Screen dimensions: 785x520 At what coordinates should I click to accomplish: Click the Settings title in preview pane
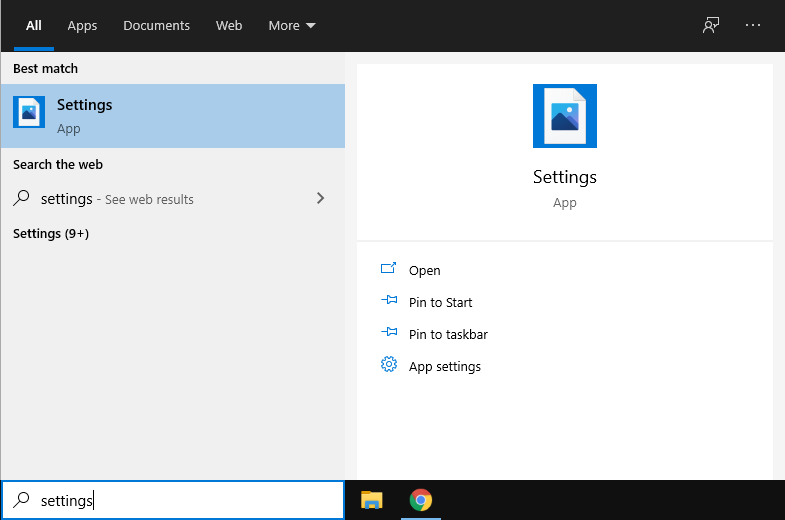click(565, 178)
